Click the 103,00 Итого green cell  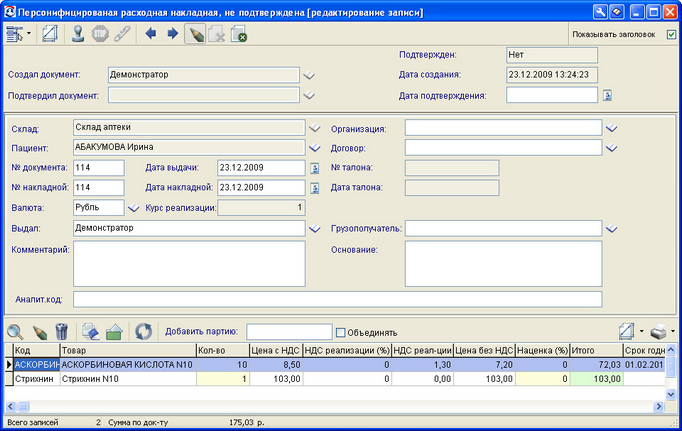coord(596,379)
